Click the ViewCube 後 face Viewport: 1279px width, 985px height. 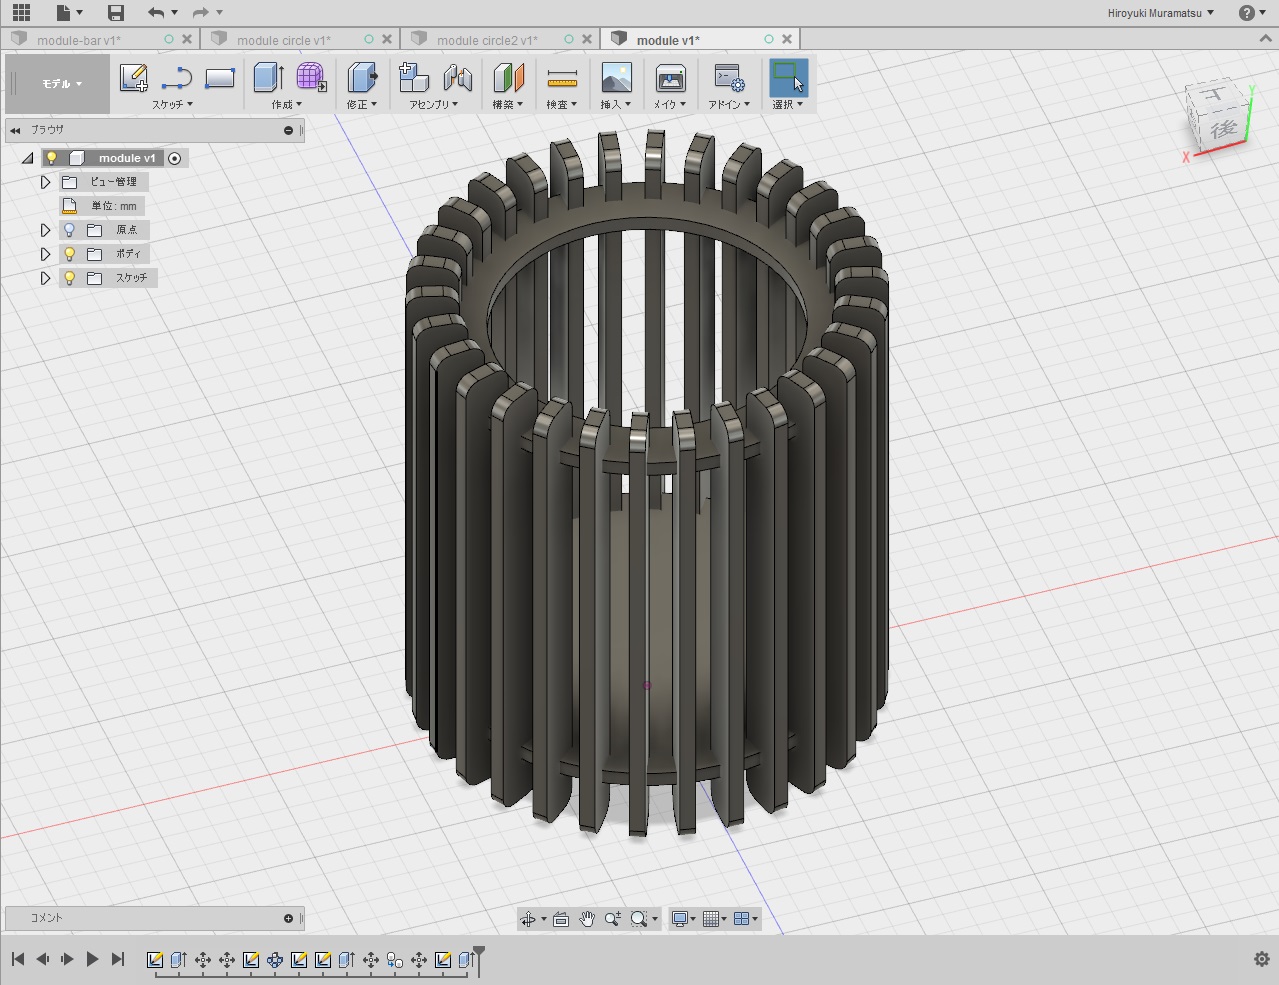tap(1223, 129)
